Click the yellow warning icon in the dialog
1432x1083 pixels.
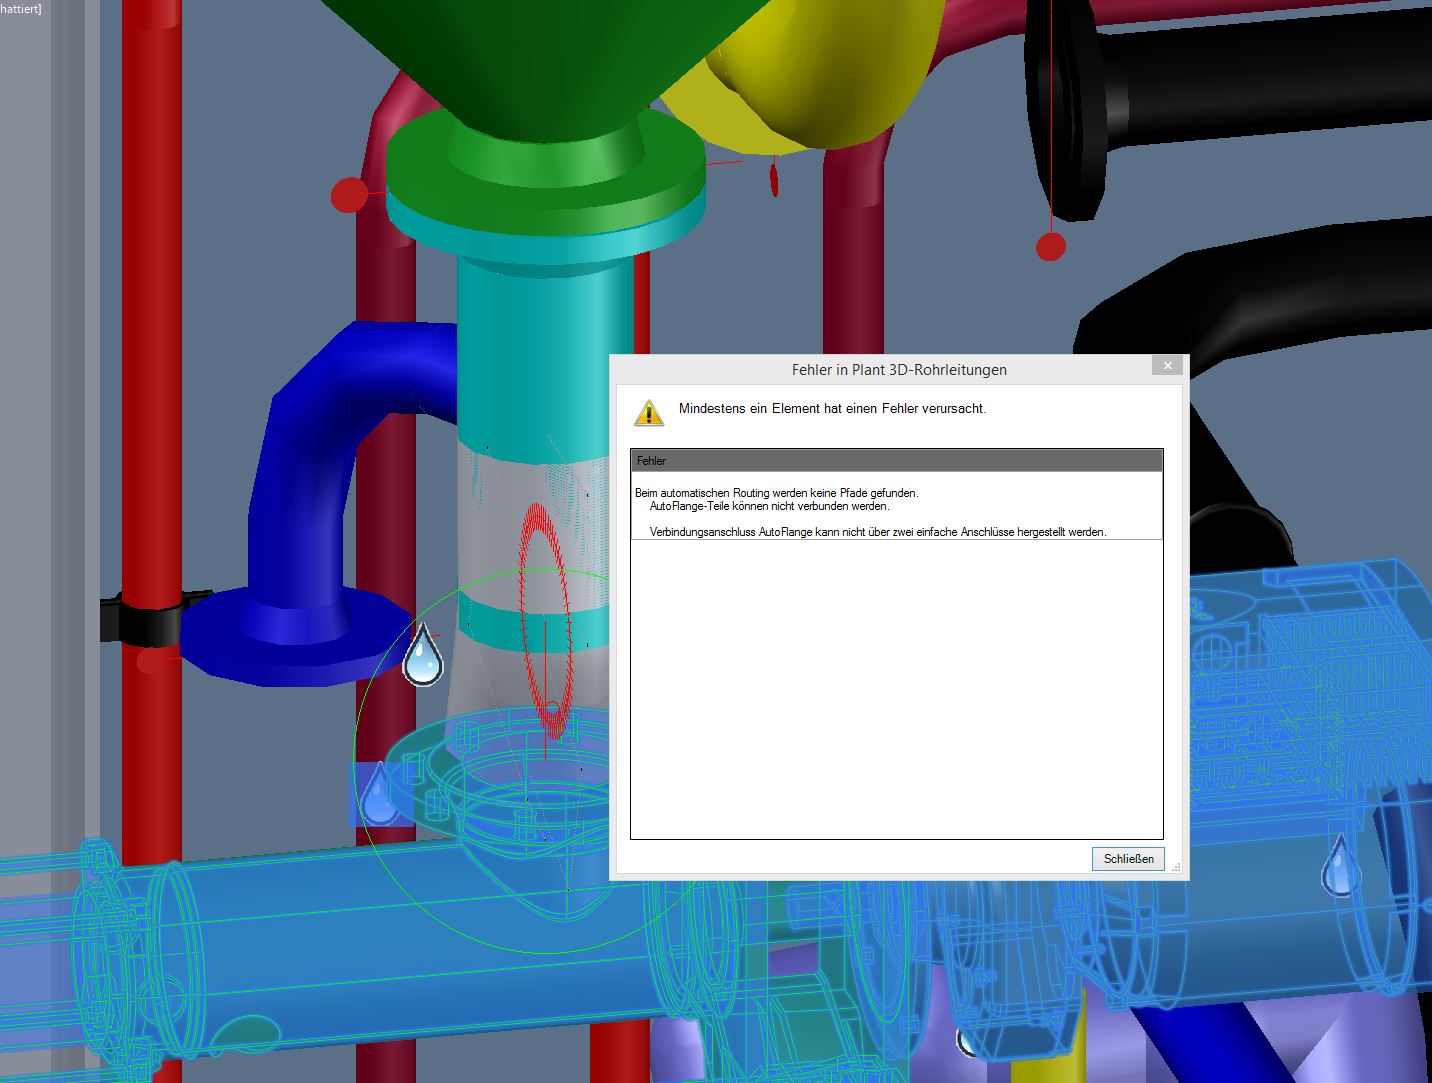[649, 411]
